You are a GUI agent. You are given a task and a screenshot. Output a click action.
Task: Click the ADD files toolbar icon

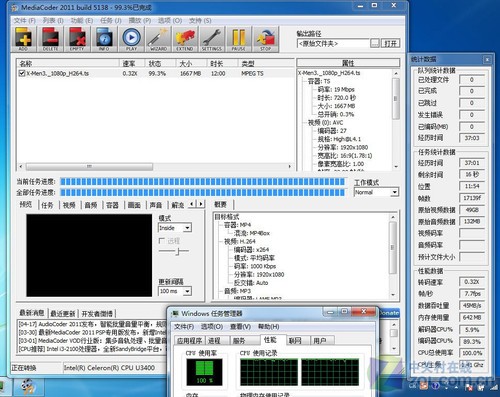[23, 39]
